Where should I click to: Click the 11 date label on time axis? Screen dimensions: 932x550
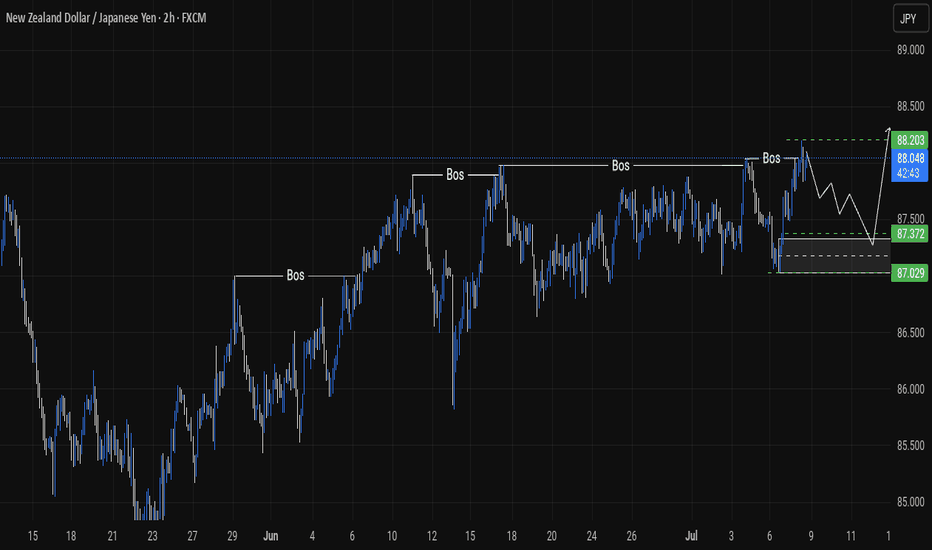pos(851,536)
